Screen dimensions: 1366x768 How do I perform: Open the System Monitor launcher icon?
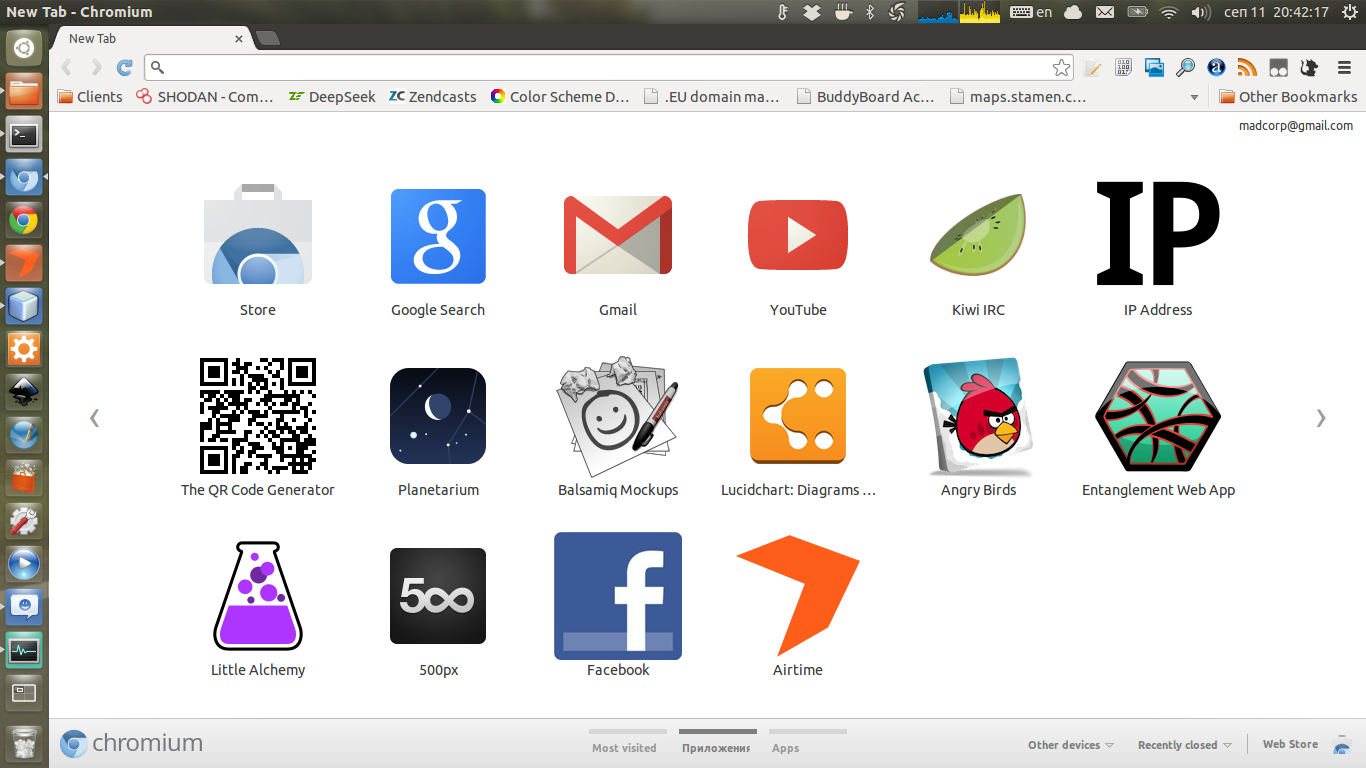(x=24, y=651)
